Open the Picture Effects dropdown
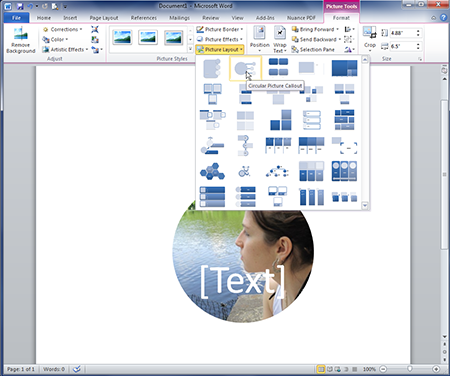Viewport: 450px width, 376px height. pyautogui.click(x=220, y=39)
